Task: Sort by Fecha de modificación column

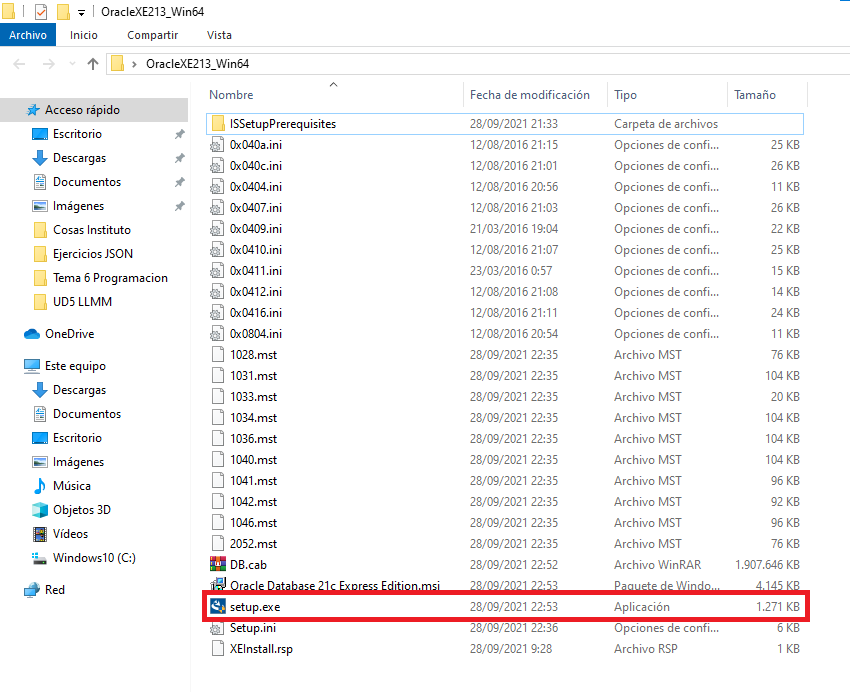Action: click(529, 95)
